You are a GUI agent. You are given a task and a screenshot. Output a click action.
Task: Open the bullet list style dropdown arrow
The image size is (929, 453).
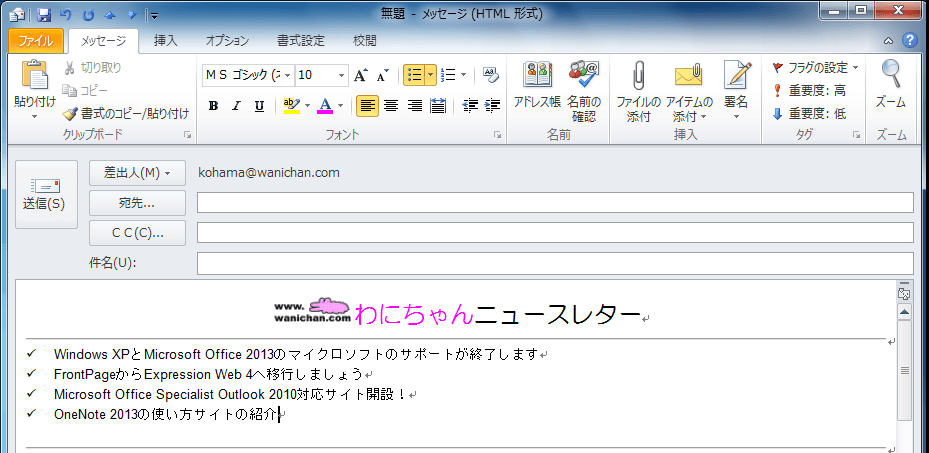click(x=431, y=75)
